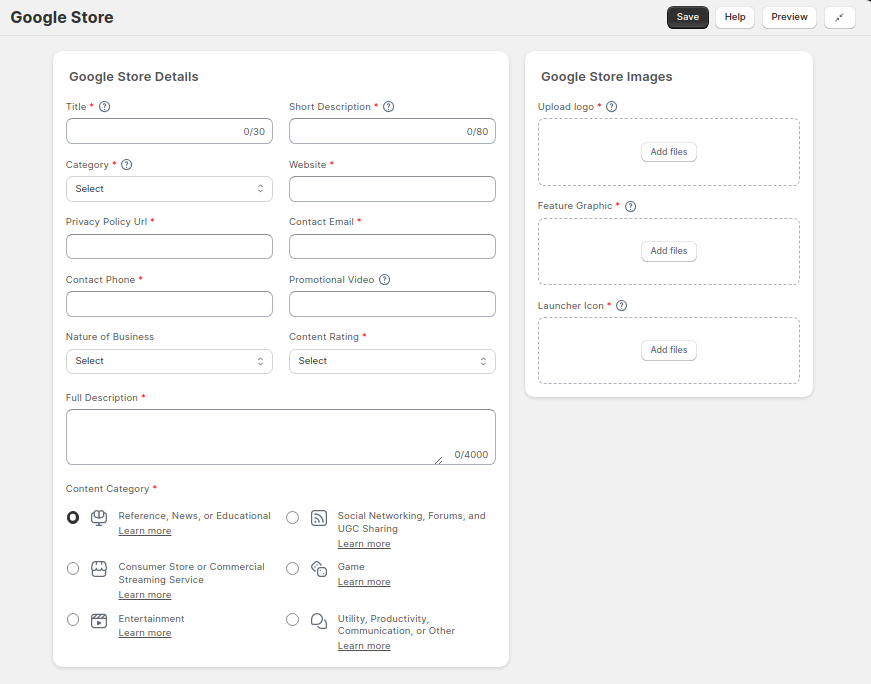This screenshot has width=871, height=684.
Task: Click the collapse arrows icon button
Action: point(839,17)
